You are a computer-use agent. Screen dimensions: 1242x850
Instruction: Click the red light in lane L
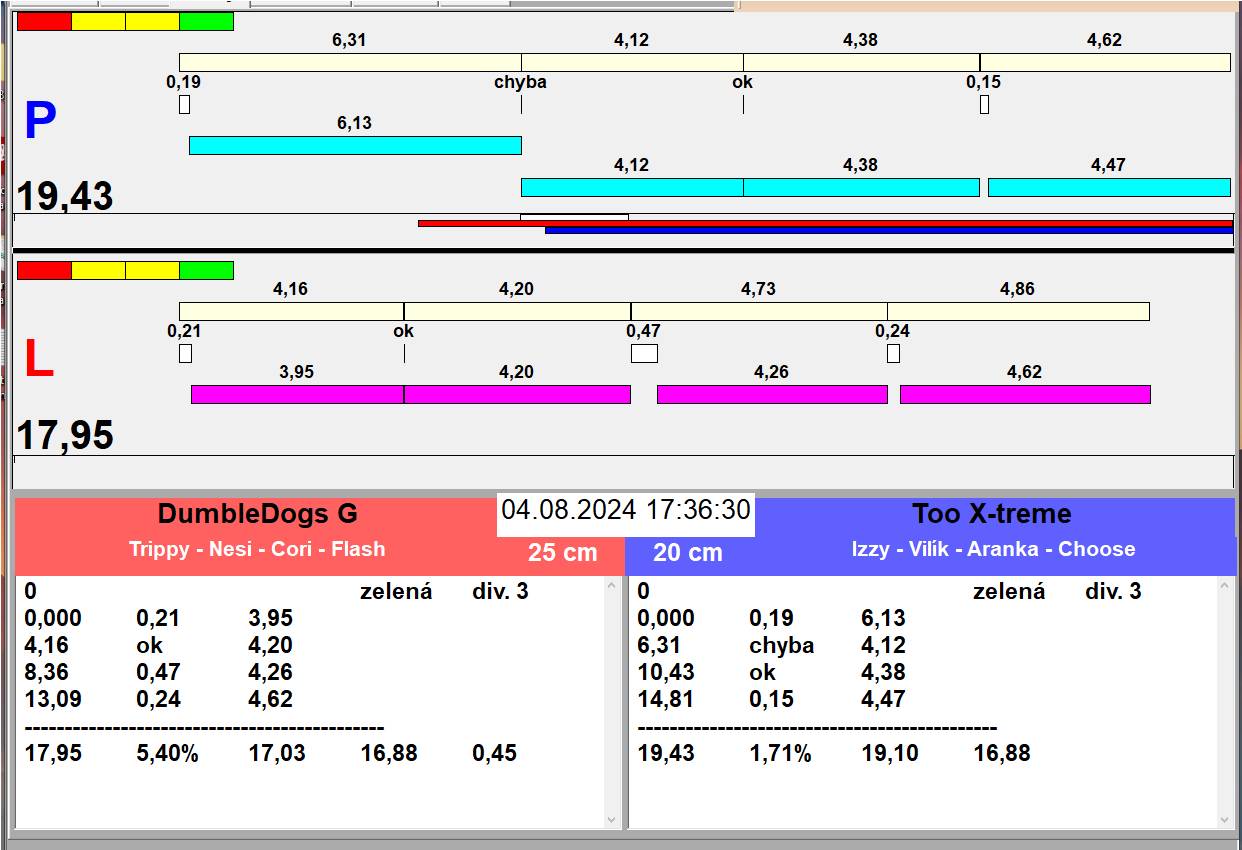click(x=45, y=271)
